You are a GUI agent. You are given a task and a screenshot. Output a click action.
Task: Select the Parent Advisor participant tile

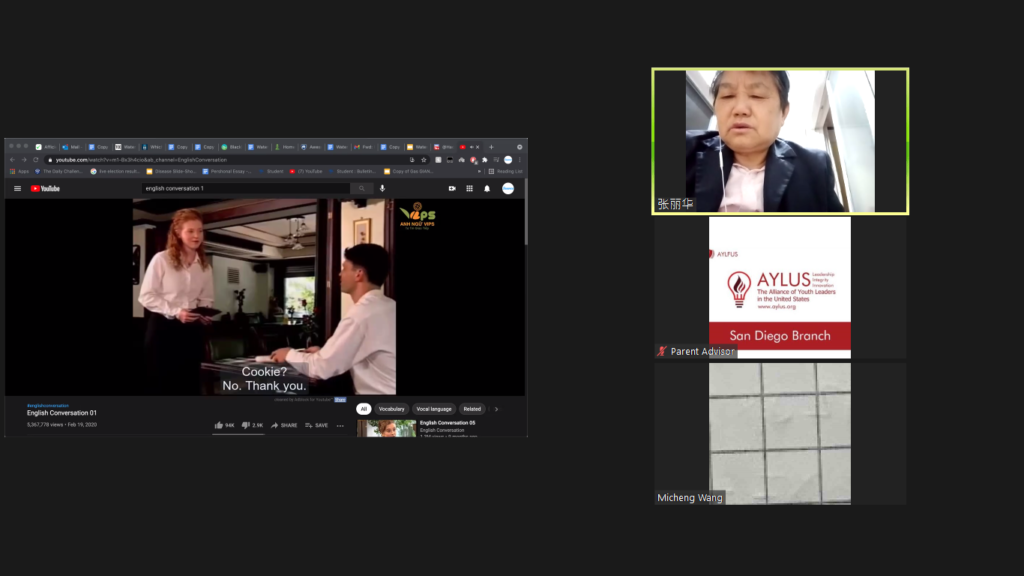780,287
